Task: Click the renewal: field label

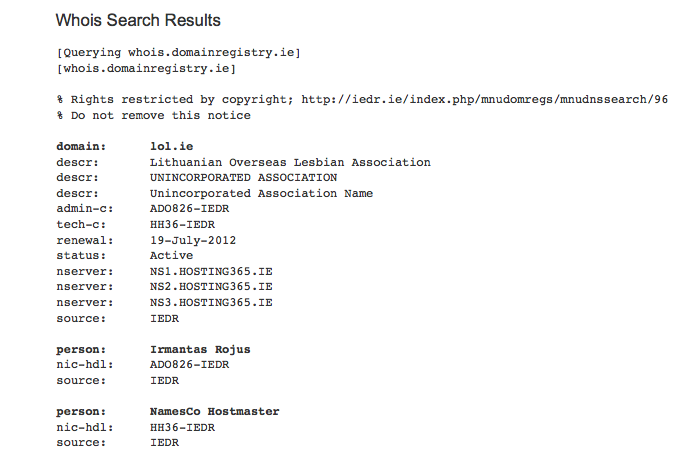Action: (85, 240)
